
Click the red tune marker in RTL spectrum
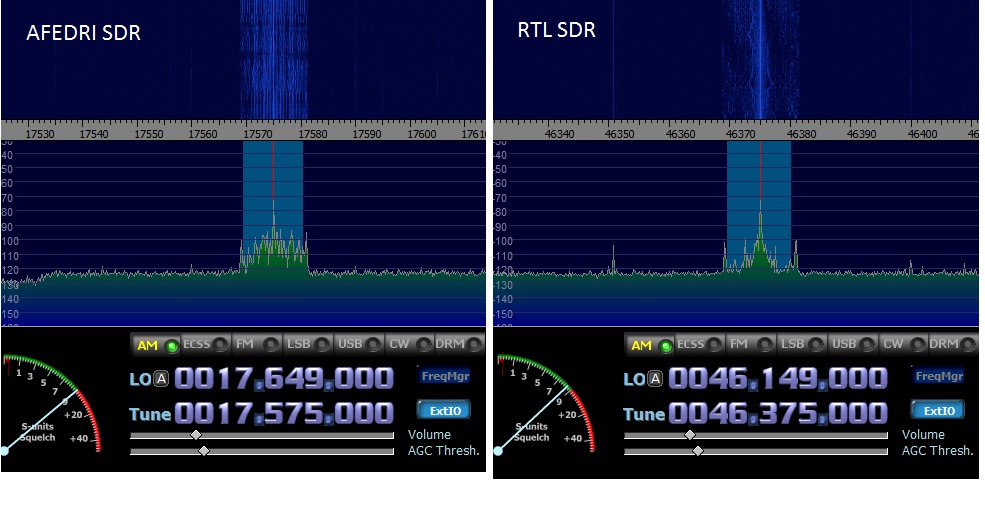(760, 170)
